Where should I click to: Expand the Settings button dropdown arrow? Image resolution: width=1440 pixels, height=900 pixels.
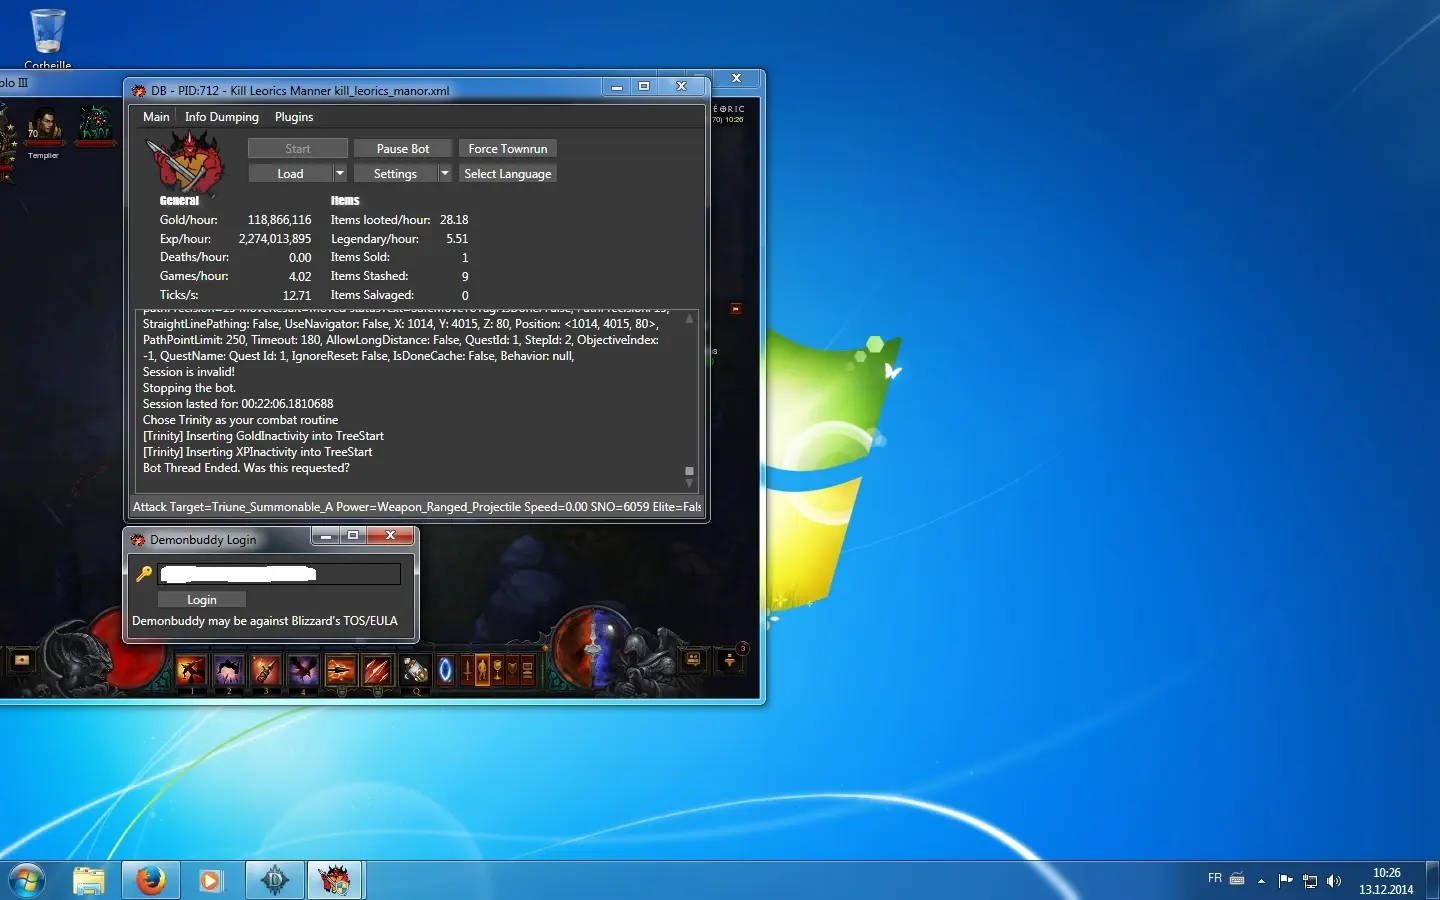tap(445, 173)
